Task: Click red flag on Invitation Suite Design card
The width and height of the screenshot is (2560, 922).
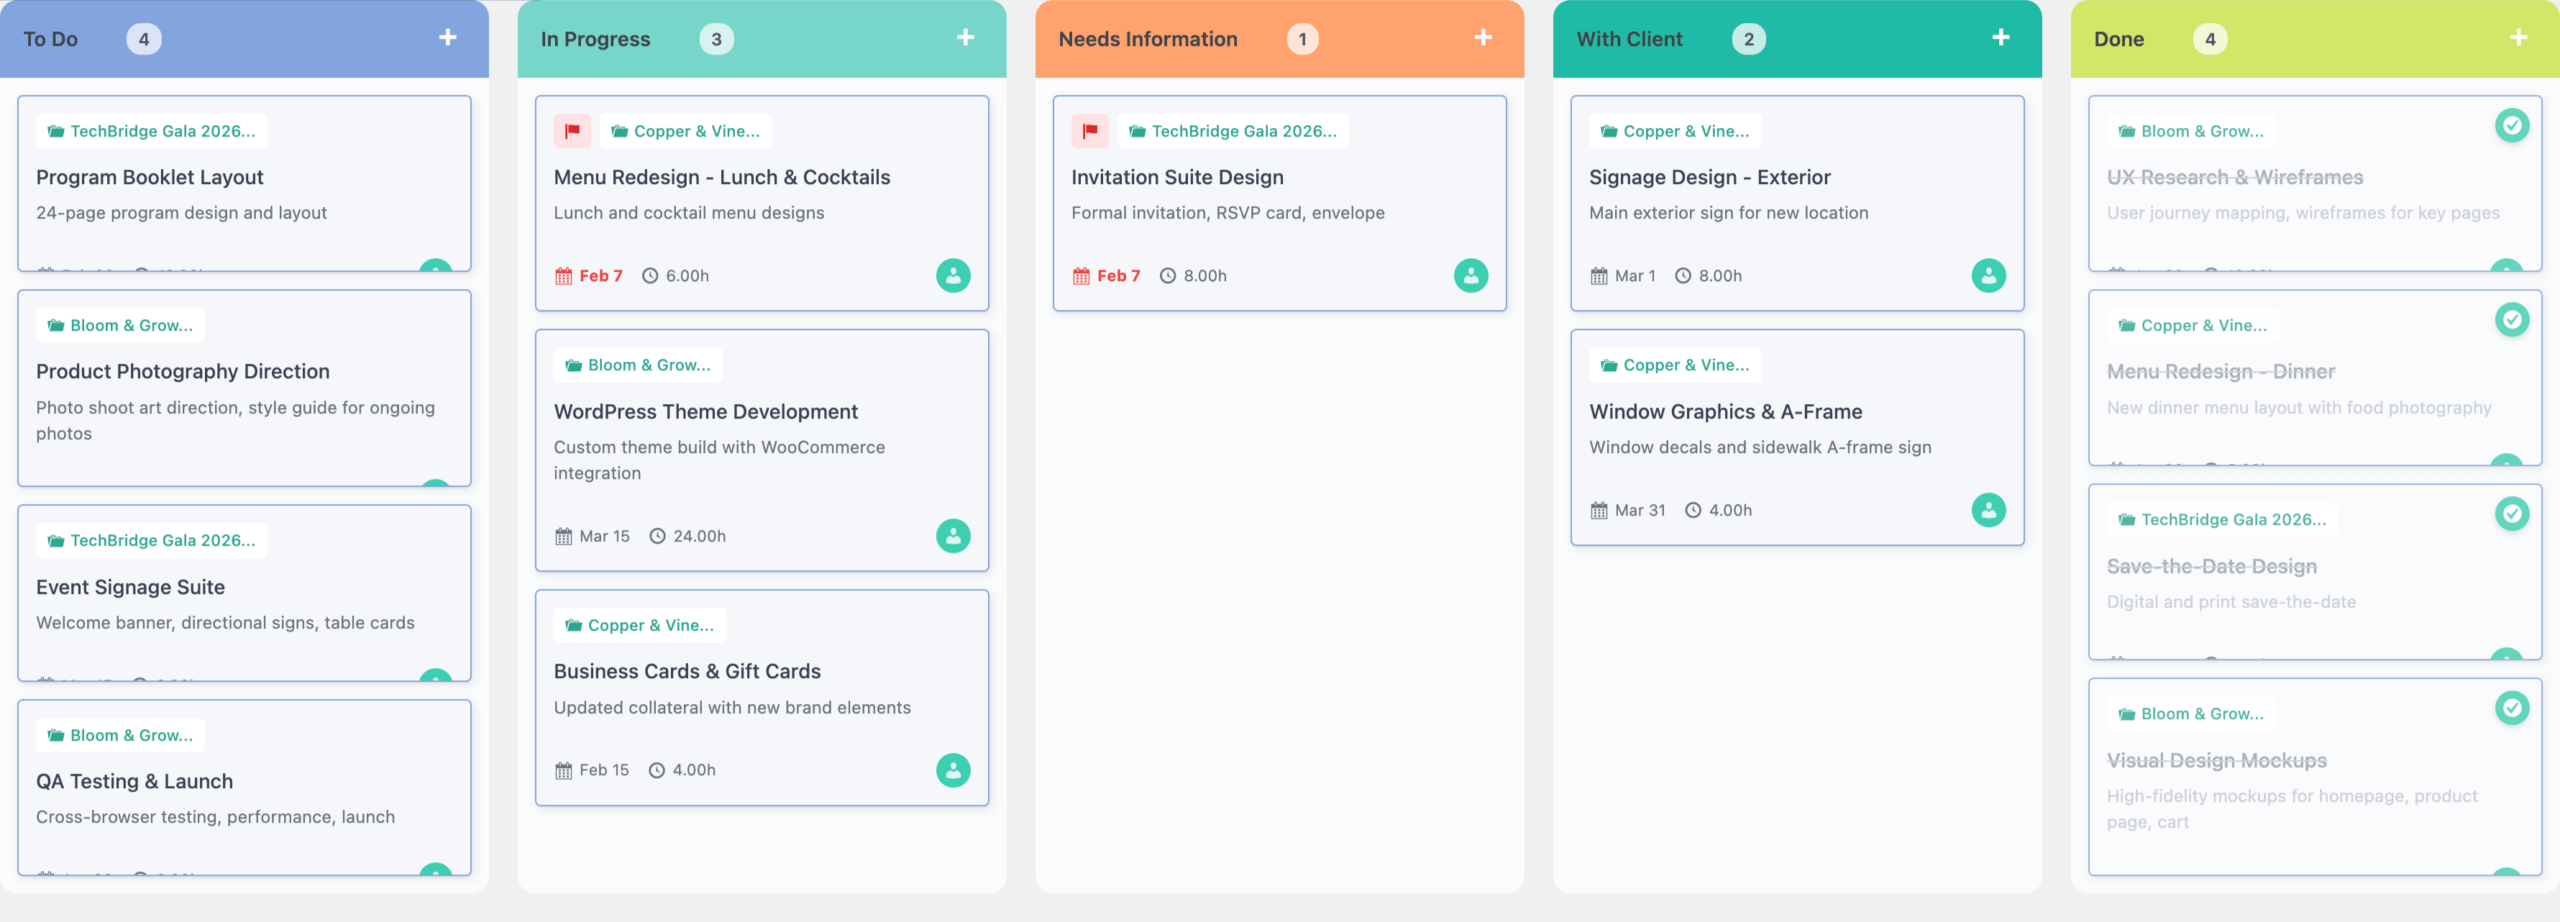Action: pos(1090,131)
